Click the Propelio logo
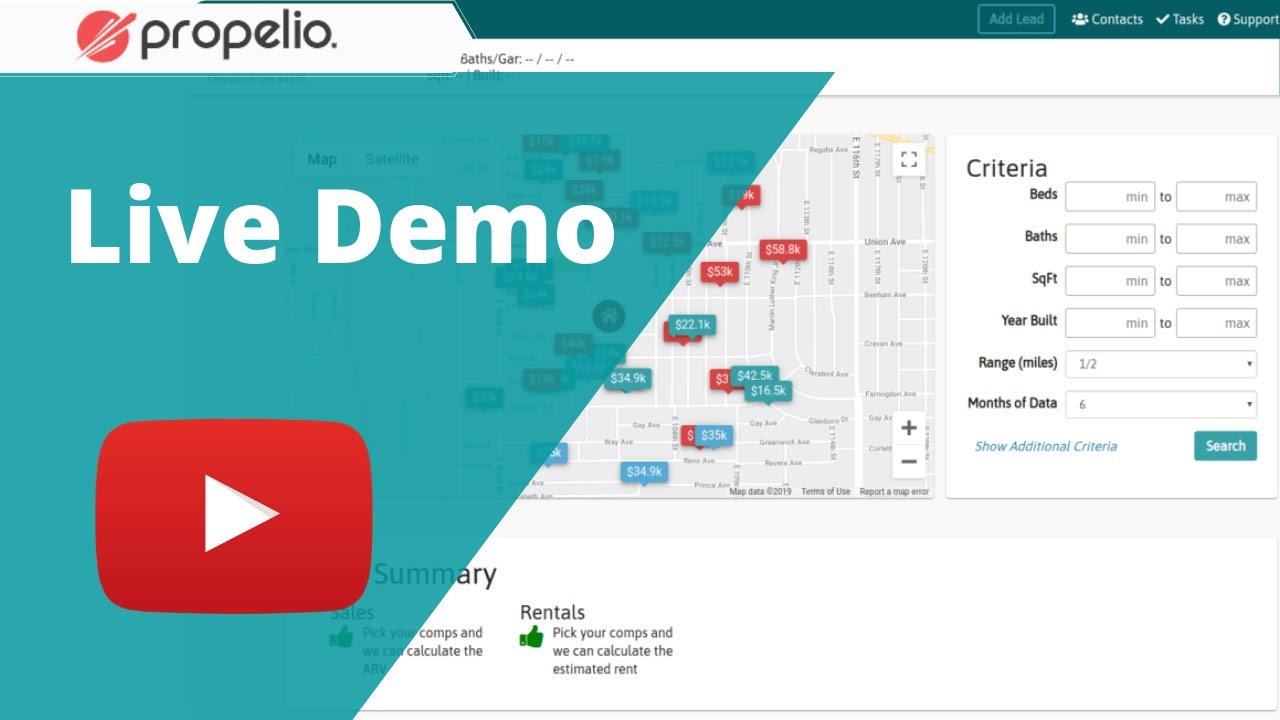 pyautogui.click(x=206, y=35)
